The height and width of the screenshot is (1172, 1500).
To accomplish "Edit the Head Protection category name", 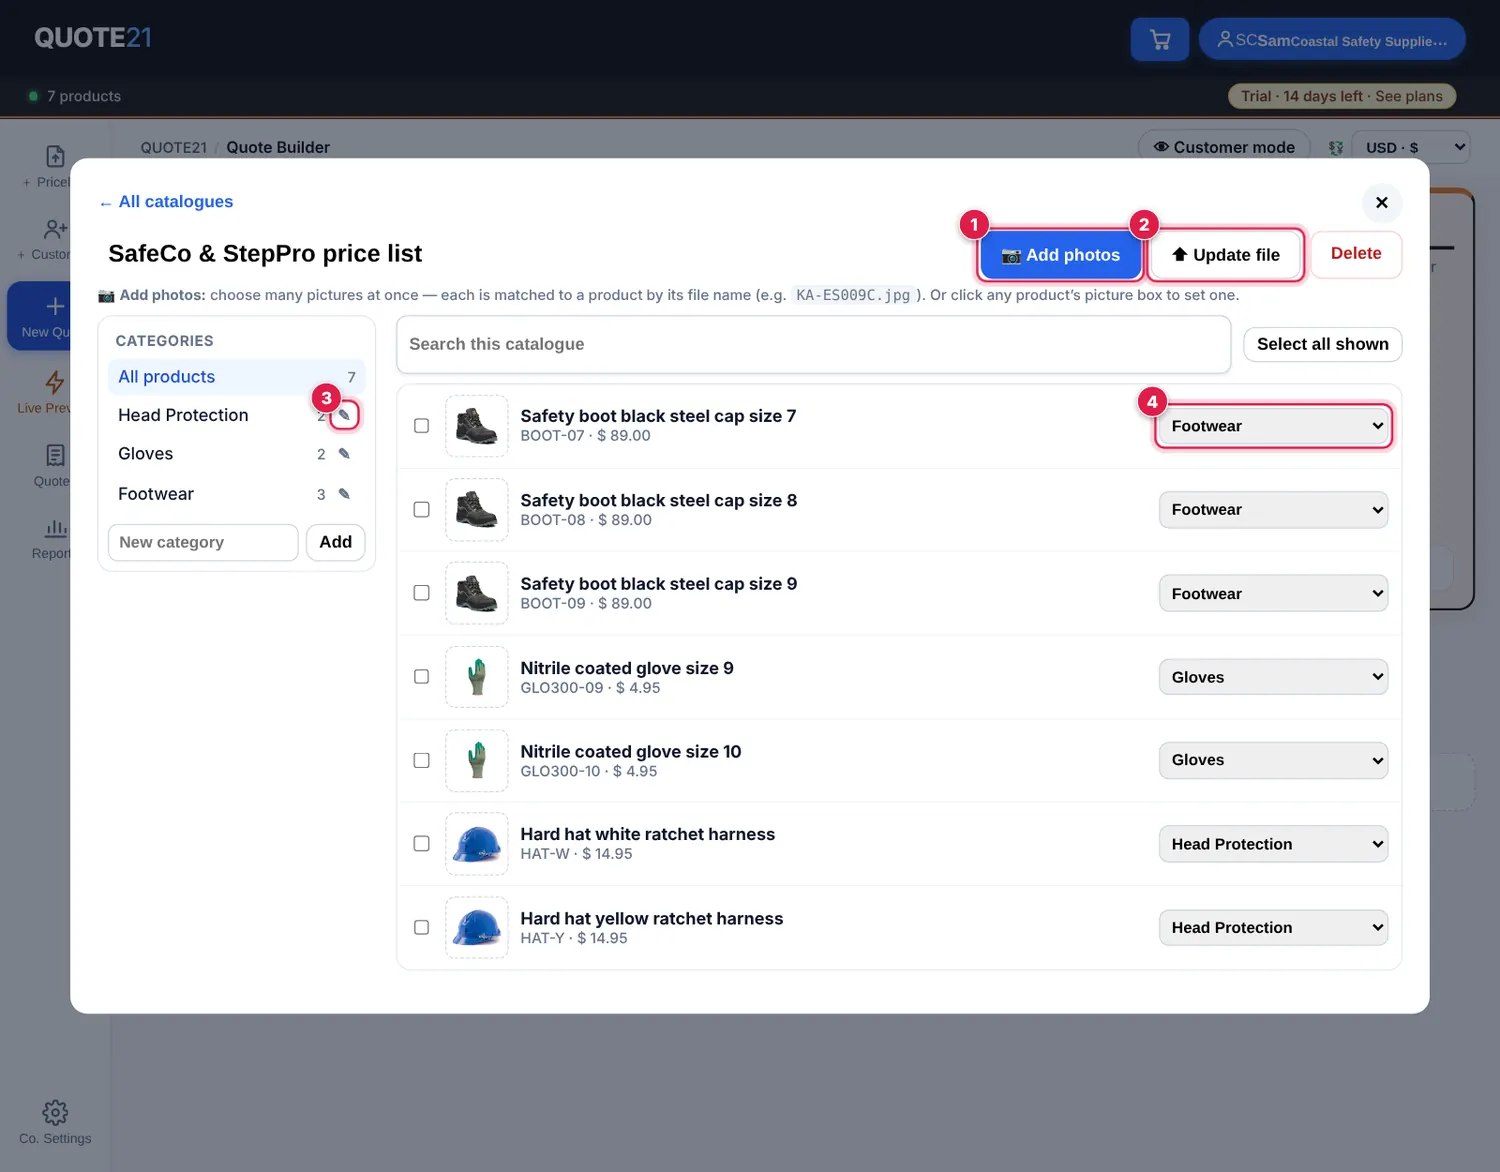I will [344, 415].
